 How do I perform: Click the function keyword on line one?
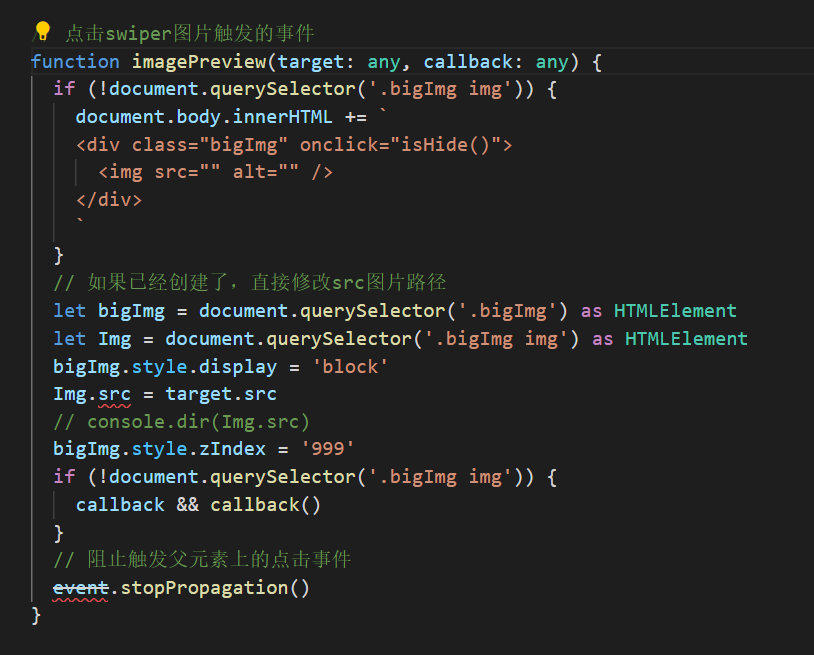[75, 61]
